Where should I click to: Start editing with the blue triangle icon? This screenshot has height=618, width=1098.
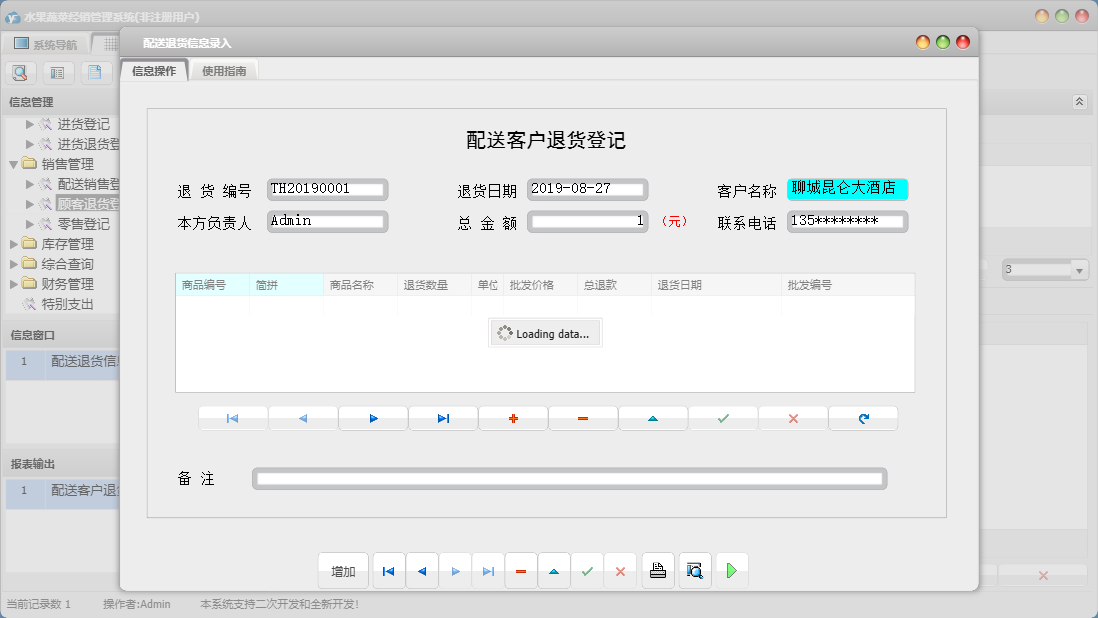(x=653, y=418)
